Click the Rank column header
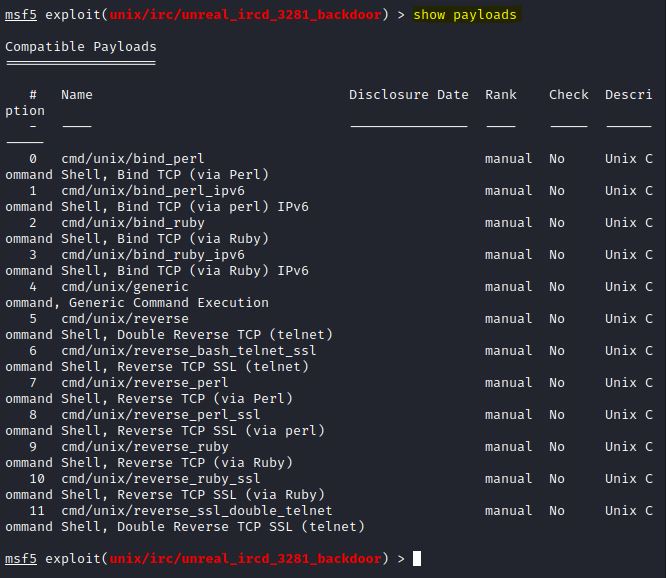 501,95
